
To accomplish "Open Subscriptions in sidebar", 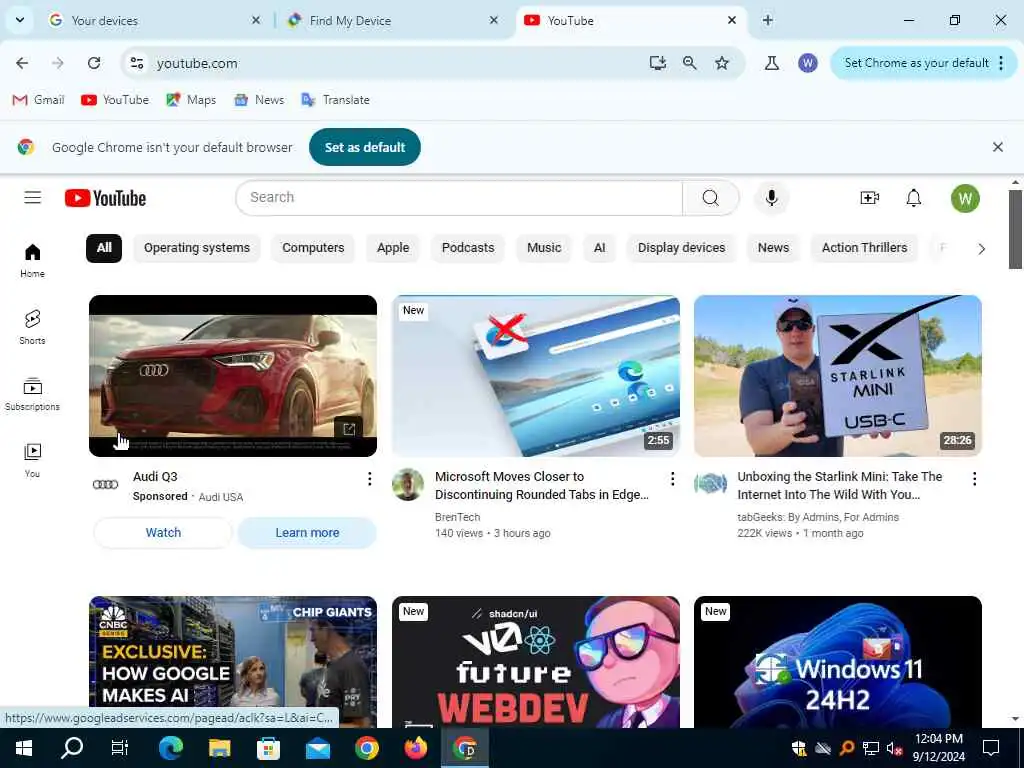I will pos(33,394).
